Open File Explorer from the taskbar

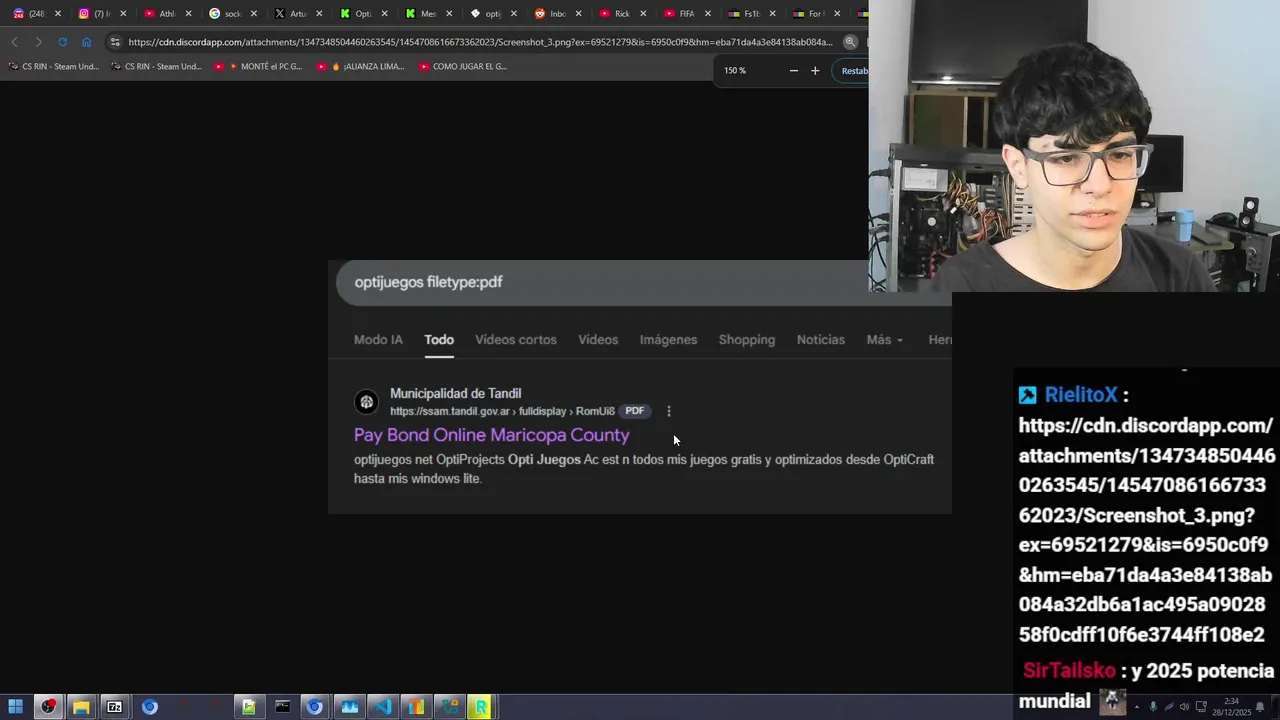pos(81,707)
